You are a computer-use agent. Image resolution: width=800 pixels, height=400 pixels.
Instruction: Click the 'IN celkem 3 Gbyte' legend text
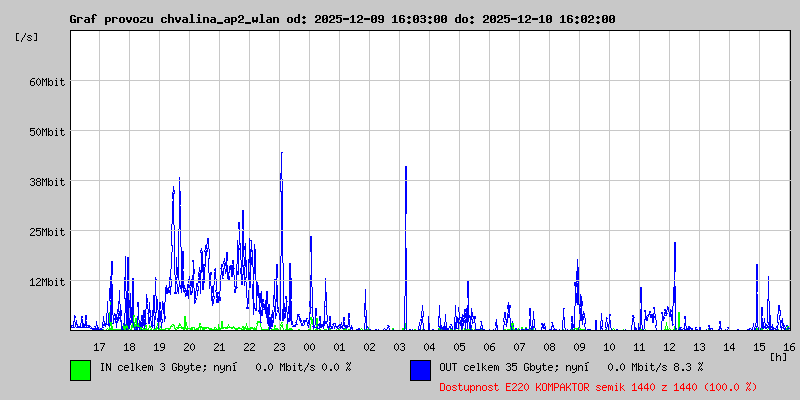[x=152, y=367]
